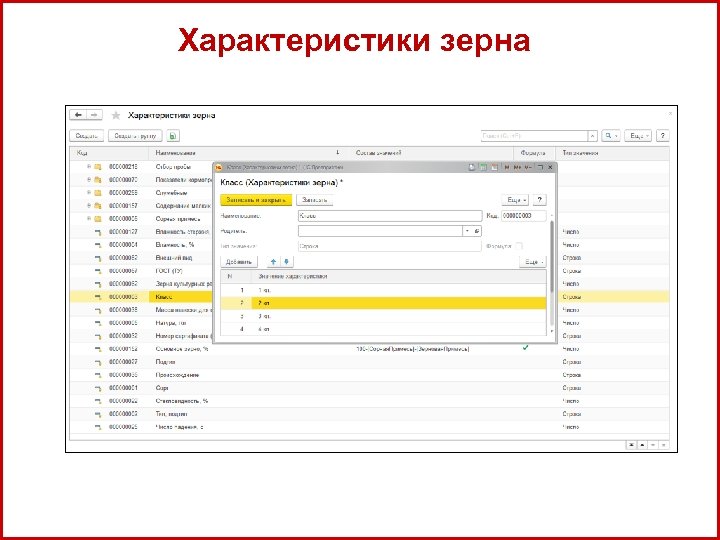Open the calendar icon in dialog title bar
Viewport: 720px width, 540px height.
pyautogui.click(x=494, y=168)
